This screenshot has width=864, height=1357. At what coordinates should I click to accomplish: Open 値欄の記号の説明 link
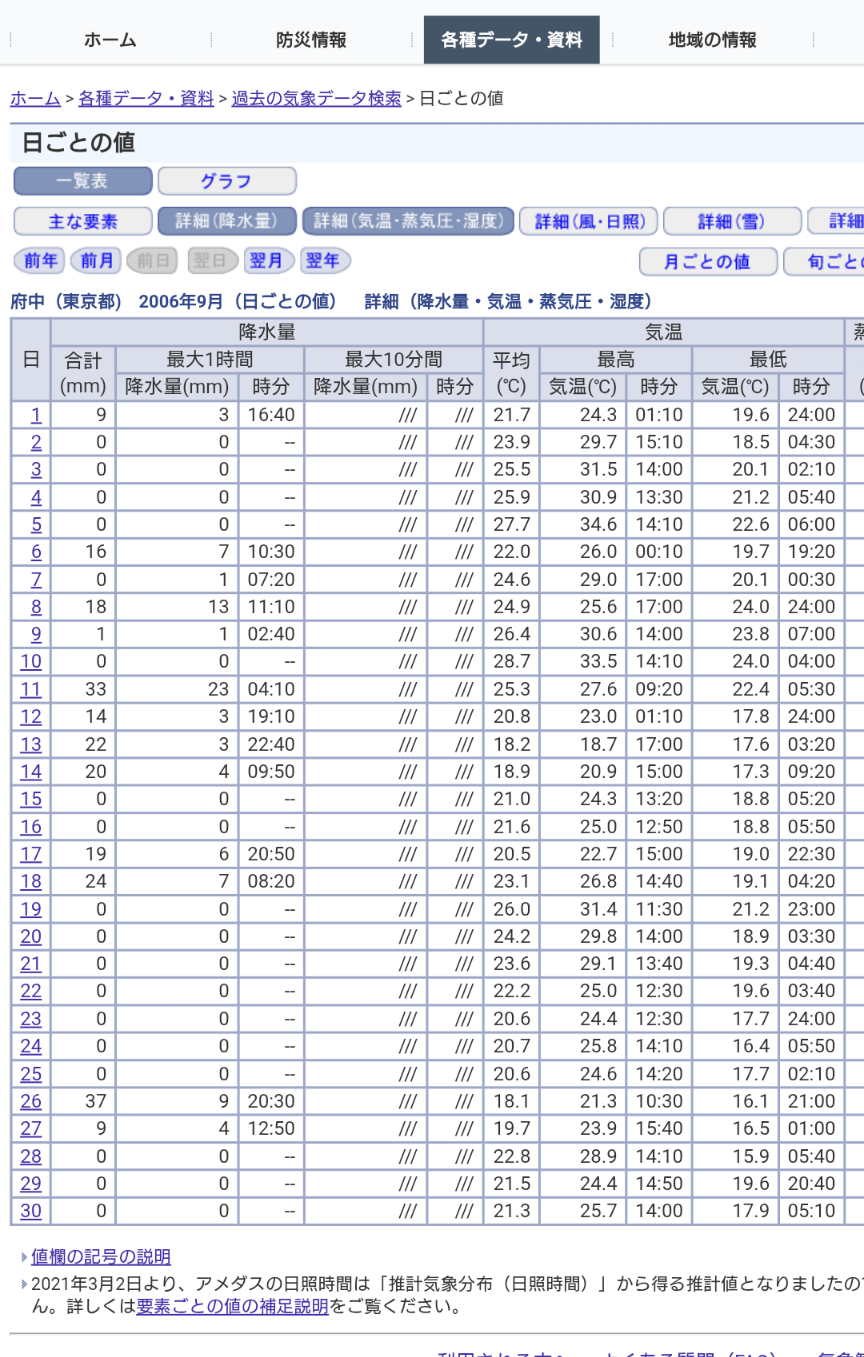[101, 1257]
